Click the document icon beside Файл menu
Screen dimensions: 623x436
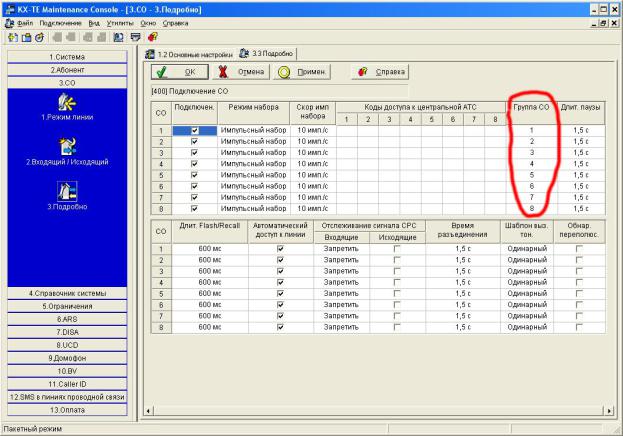point(9,23)
